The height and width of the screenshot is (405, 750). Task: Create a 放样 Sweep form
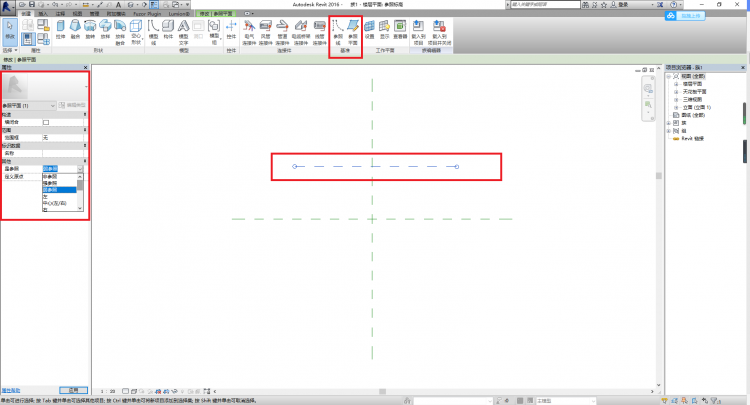[105, 30]
